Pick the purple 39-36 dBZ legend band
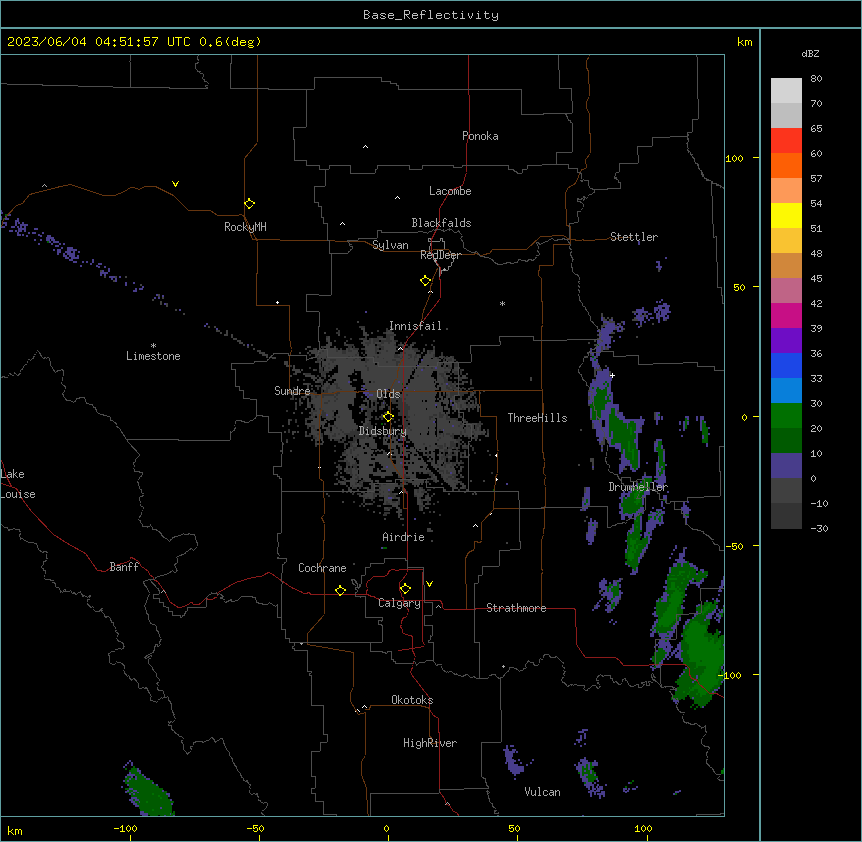The image size is (862, 842). click(x=786, y=340)
